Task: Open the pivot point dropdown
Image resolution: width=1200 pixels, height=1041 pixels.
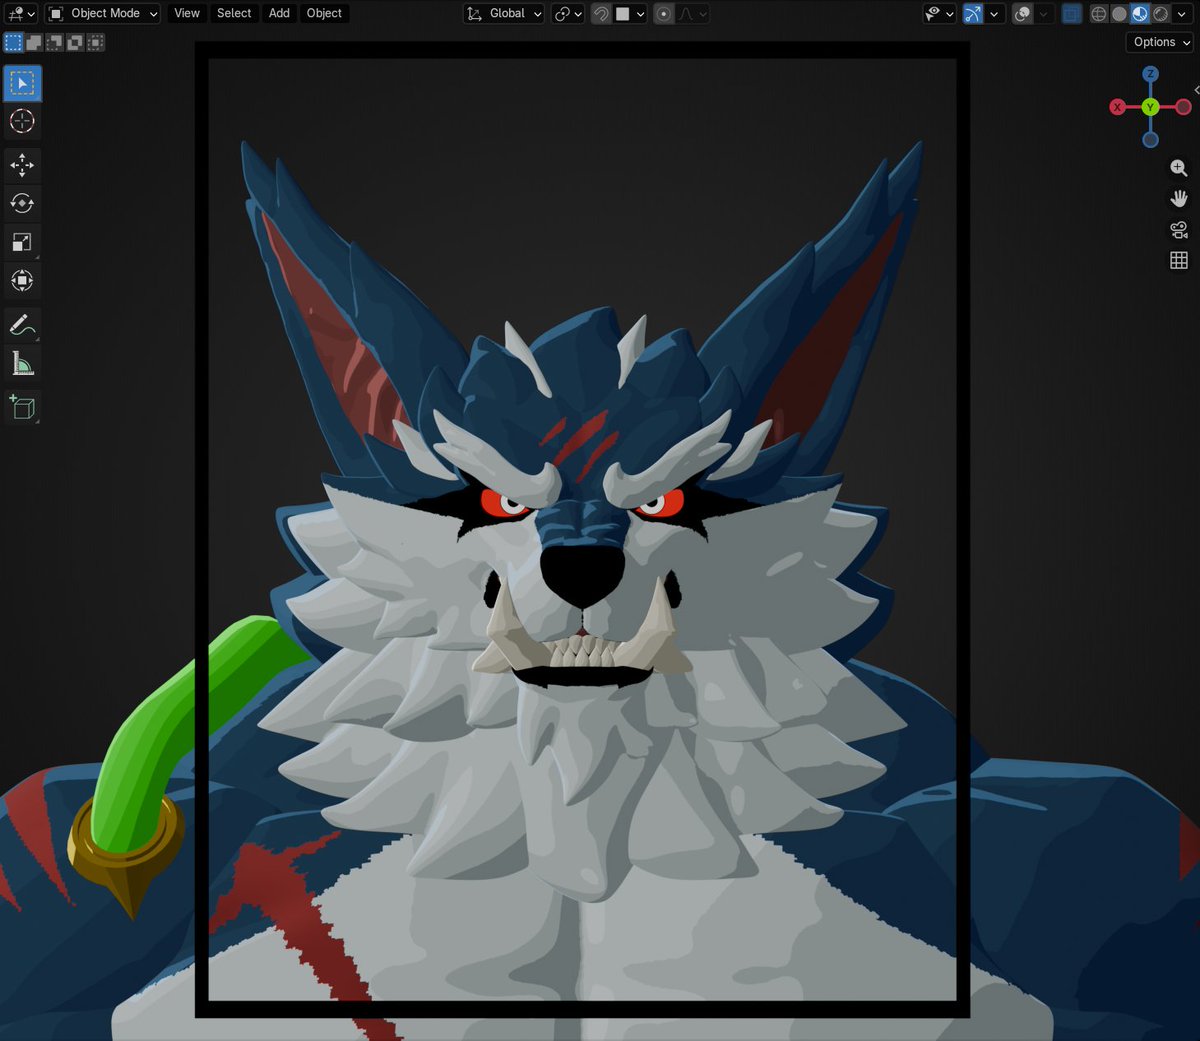Action: (568, 13)
